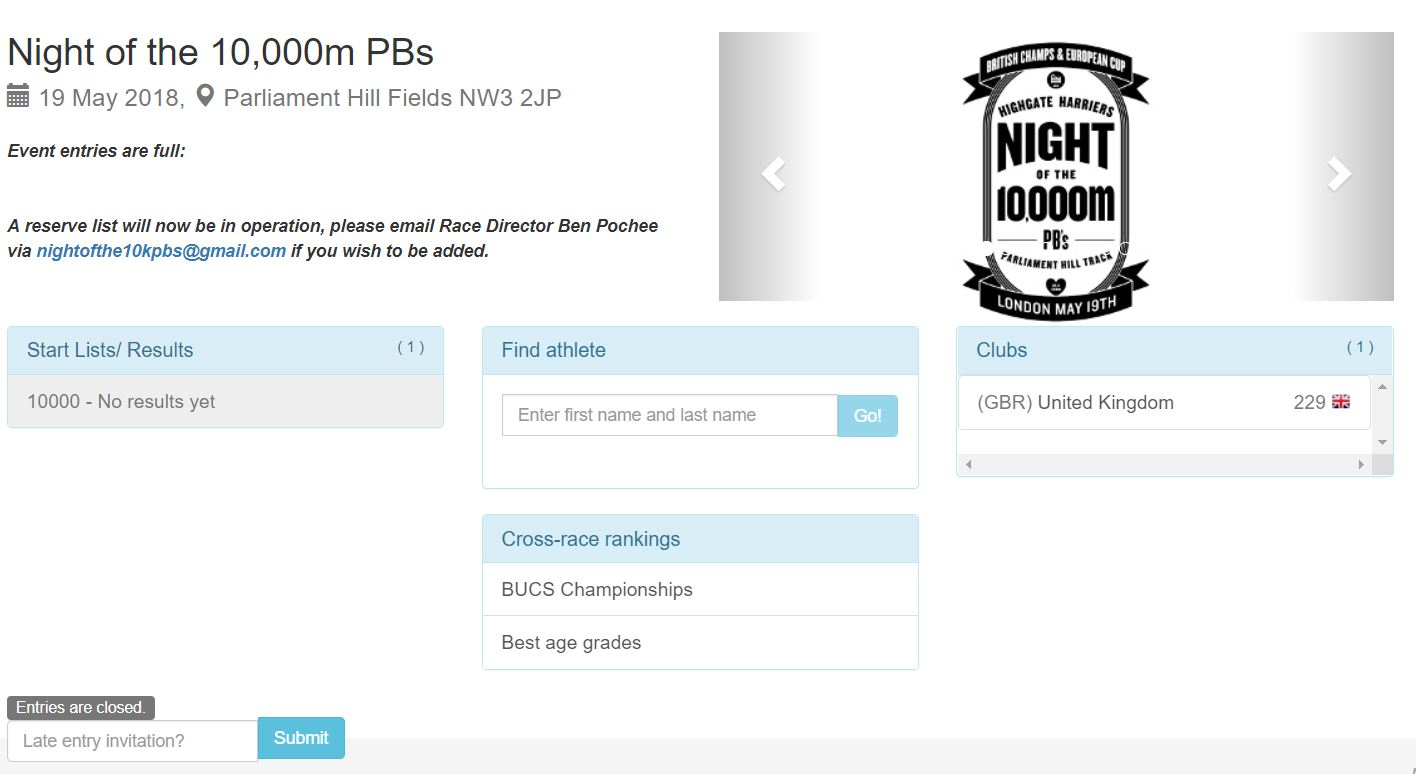Screen dimensions: 1416x774
Task: Click the Start Lists/ Results panel header
Action: pyautogui.click(x=225, y=350)
